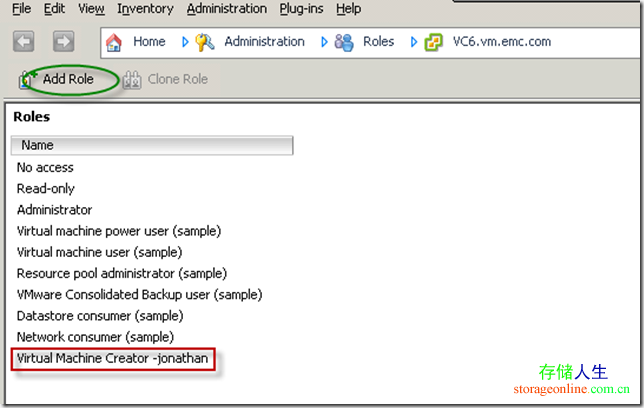Open the File menu
This screenshot has height=408, width=644.
coord(21,9)
